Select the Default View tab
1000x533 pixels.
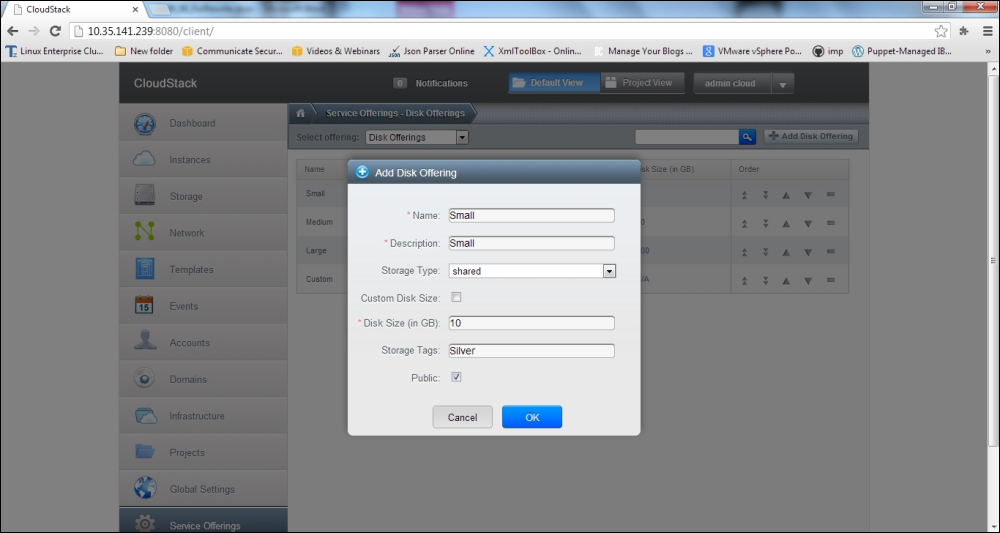[x=553, y=83]
